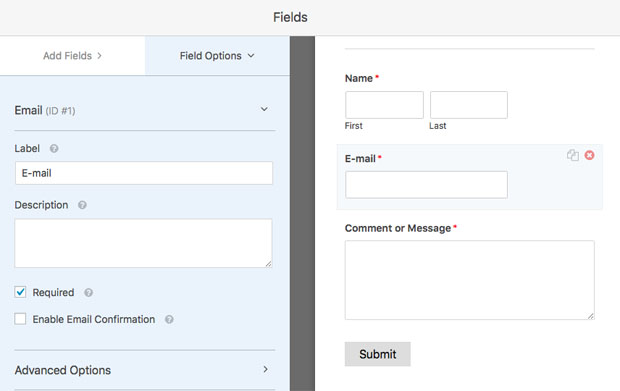Image resolution: width=620 pixels, height=391 pixels.
Task: Click the Label input containing E-mail
Action: [x=144, y=173]
